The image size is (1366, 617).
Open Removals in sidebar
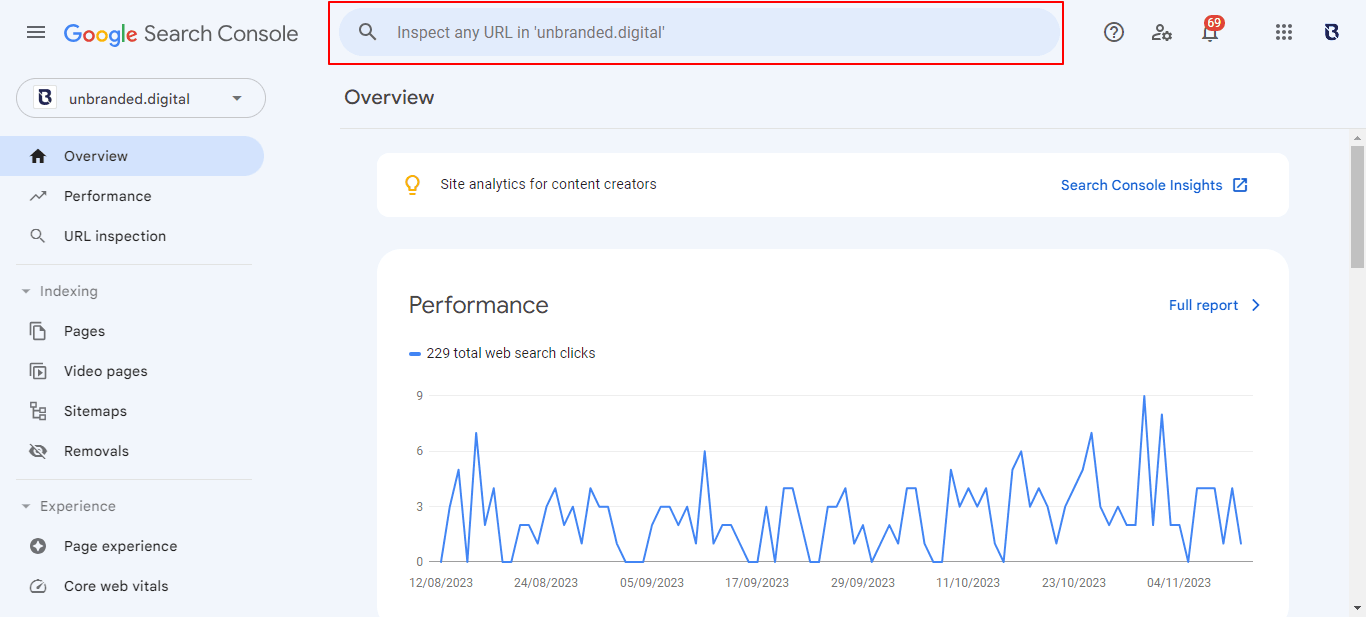(132, 451)
